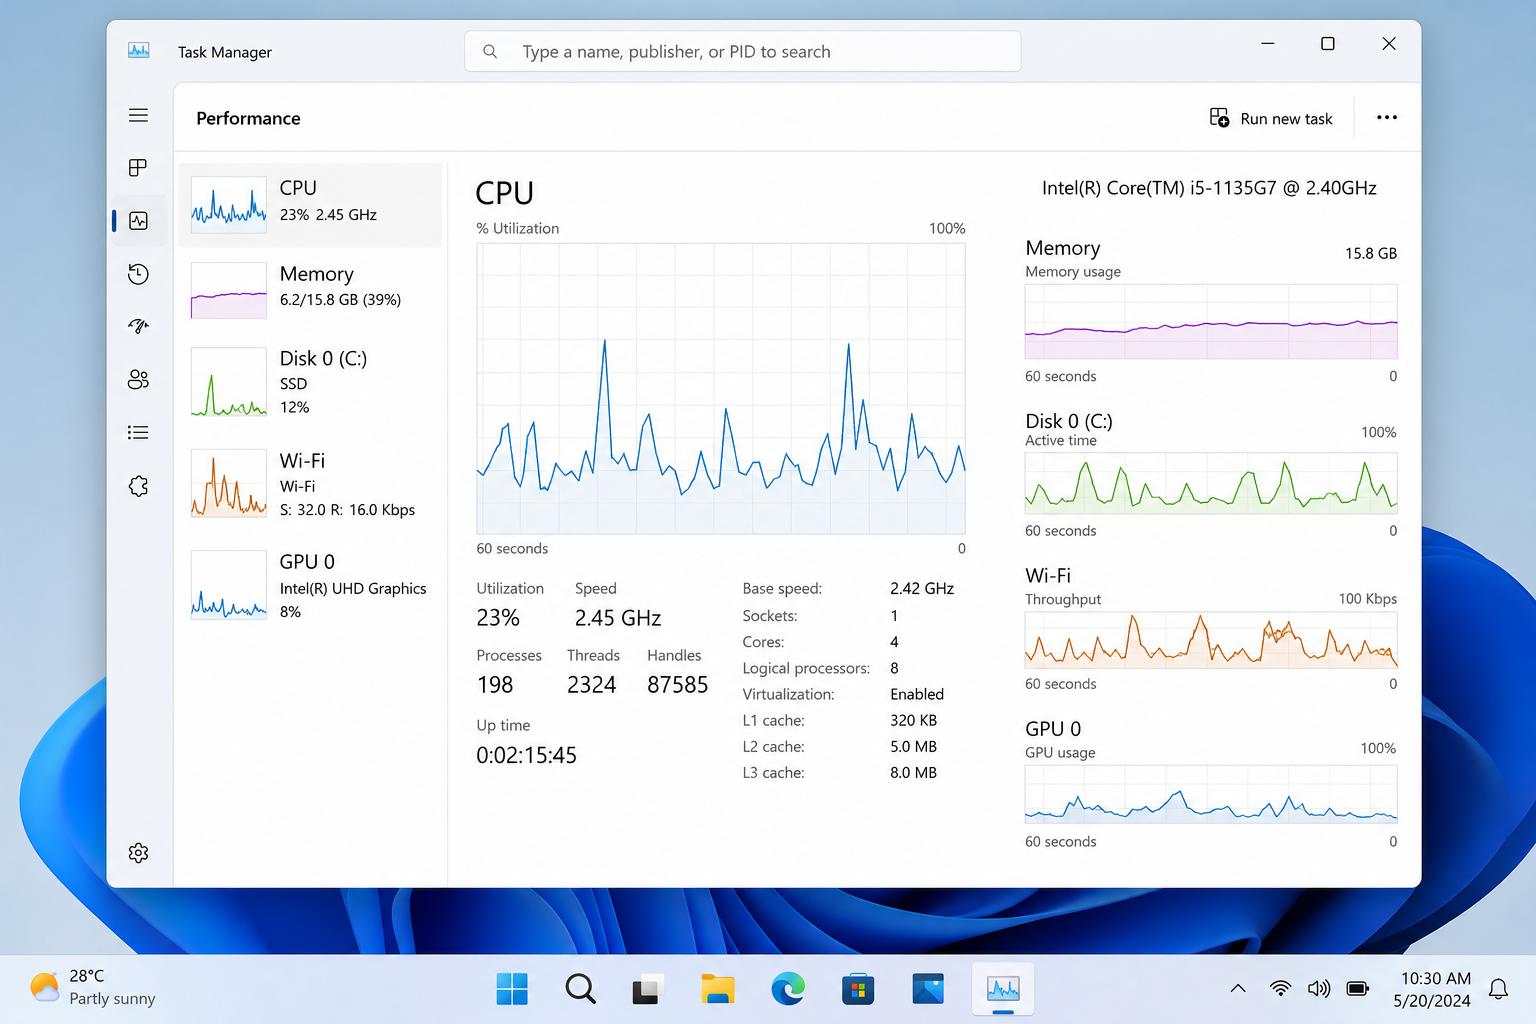Select the Disk 0 (C:) resource entry
This screenshot has height=1024, width=1536.
pos(310,382)
